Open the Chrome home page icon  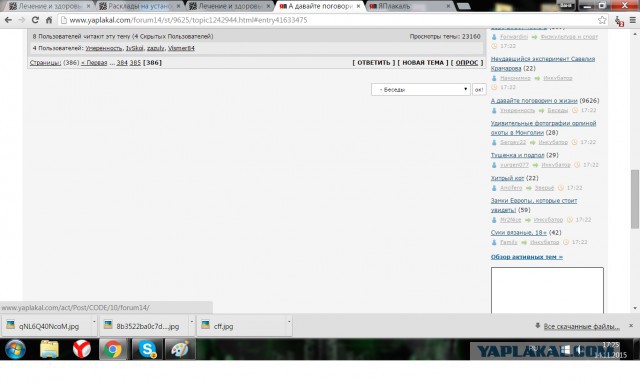coord(49,20)
